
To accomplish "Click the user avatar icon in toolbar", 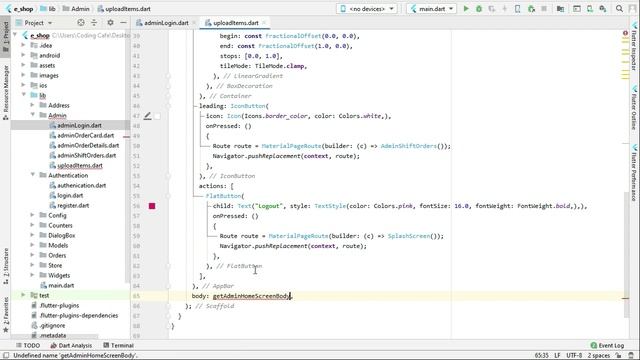I will point(632,9).
